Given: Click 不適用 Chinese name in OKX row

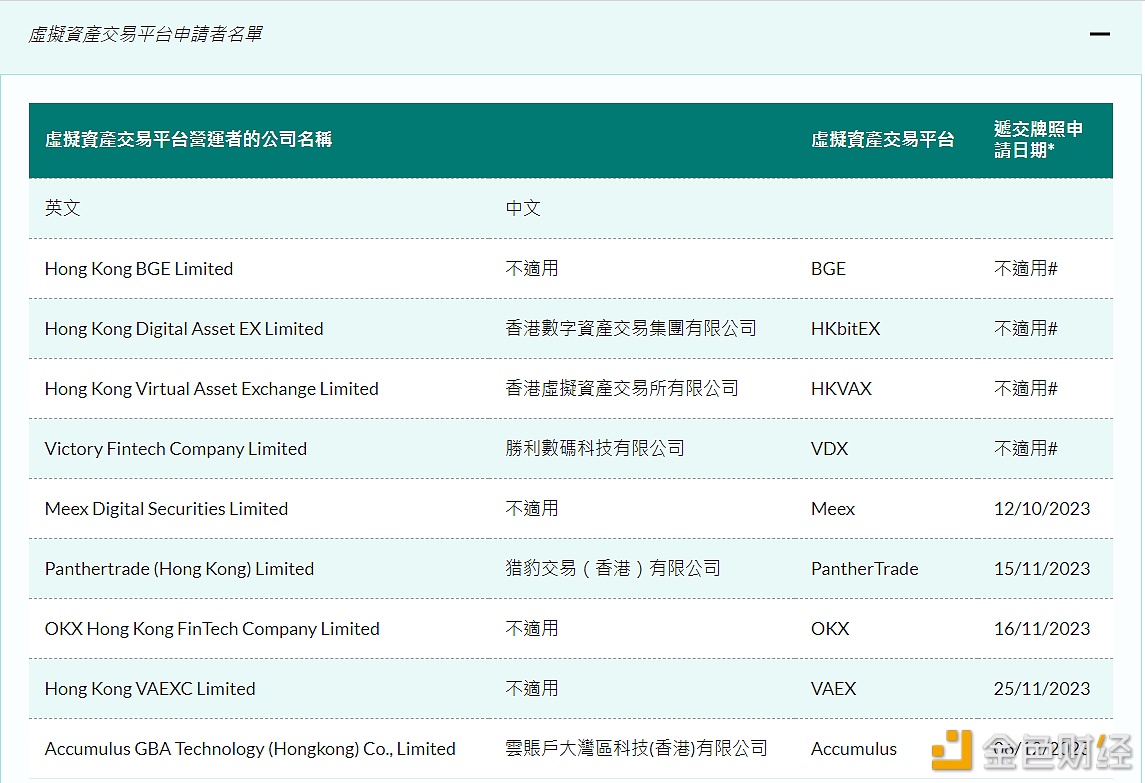Looking at the screenshot, I should (532, 629).
